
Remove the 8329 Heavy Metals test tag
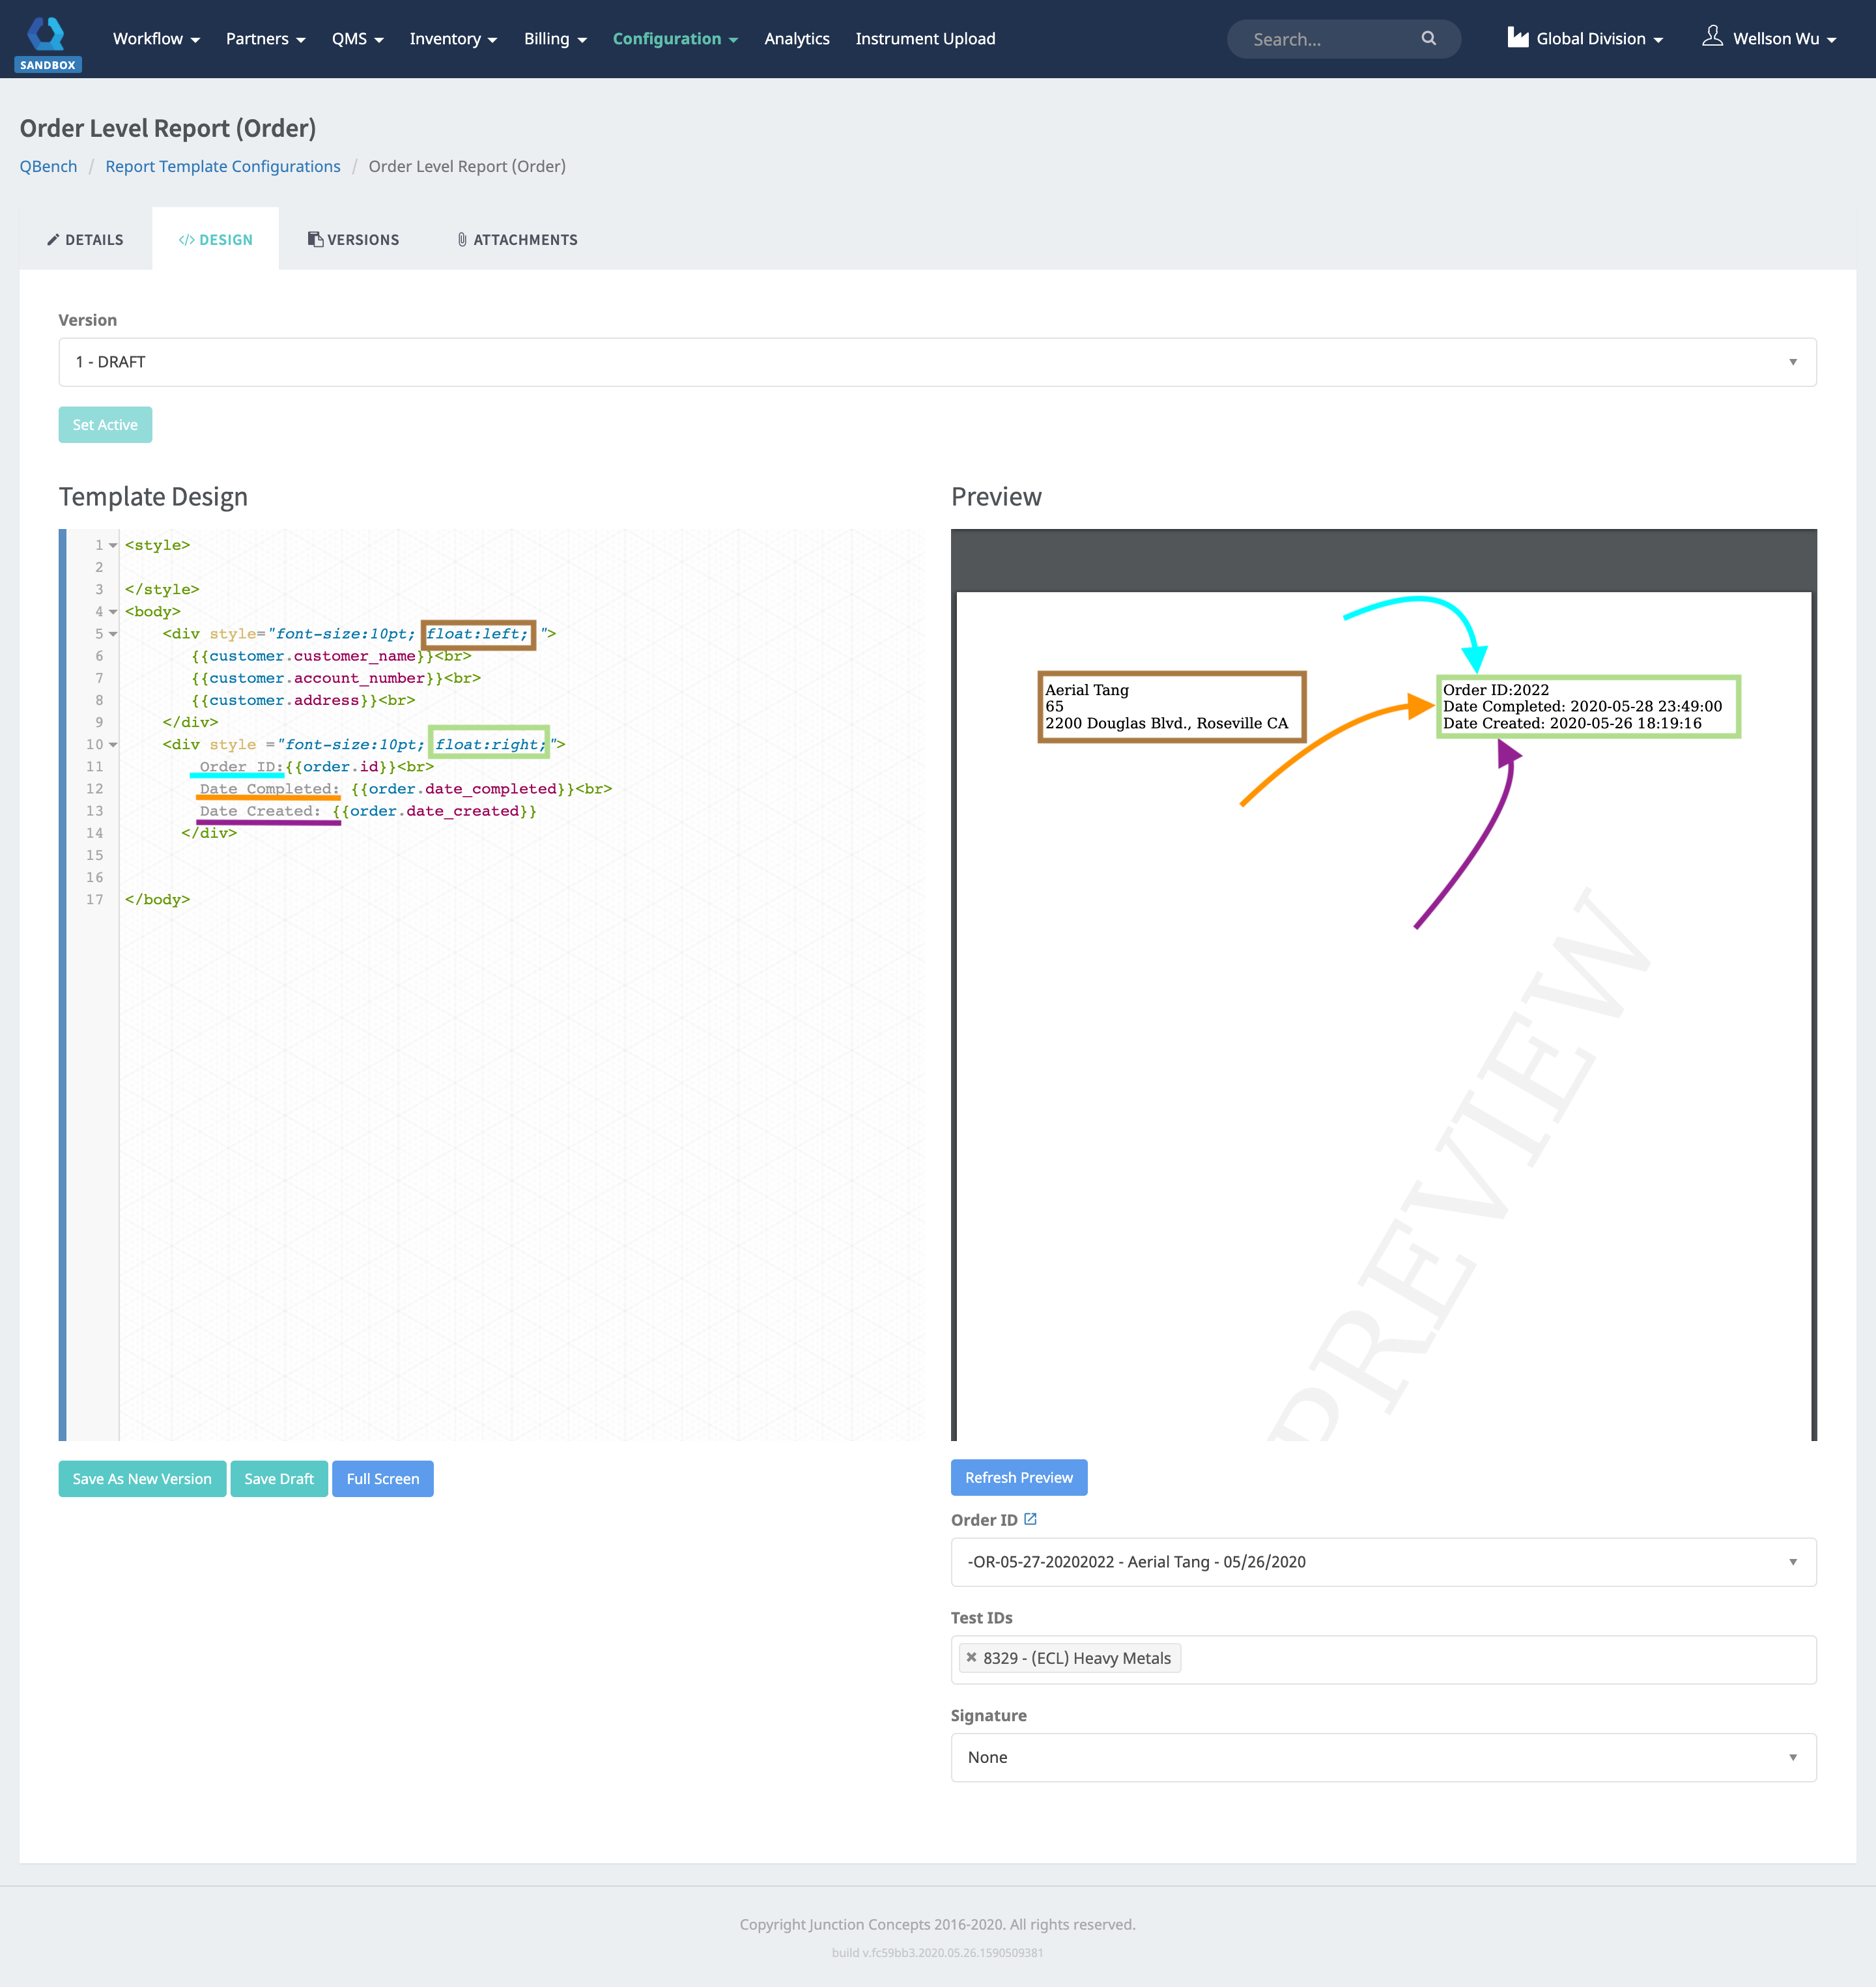click(x=971, y=1657)
